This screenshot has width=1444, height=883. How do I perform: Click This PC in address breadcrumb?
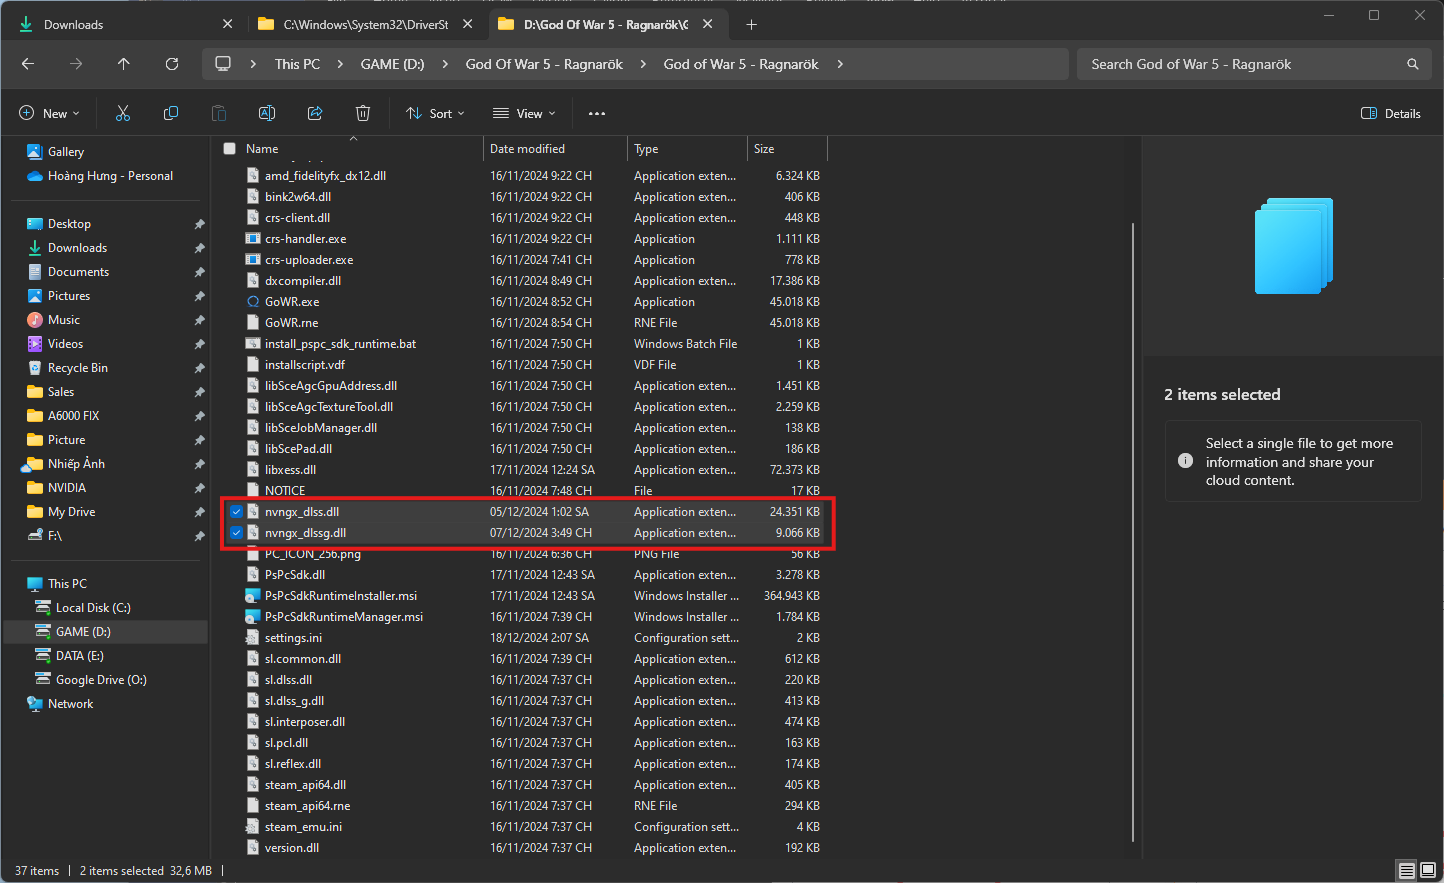coord(298,64)
